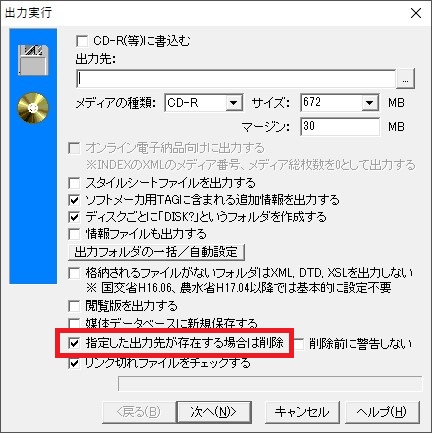Uncheck ソフトメーカ用TAG追加情報 output checkbox
Screen dimensions: 432x433
click(x=74, y=200)
